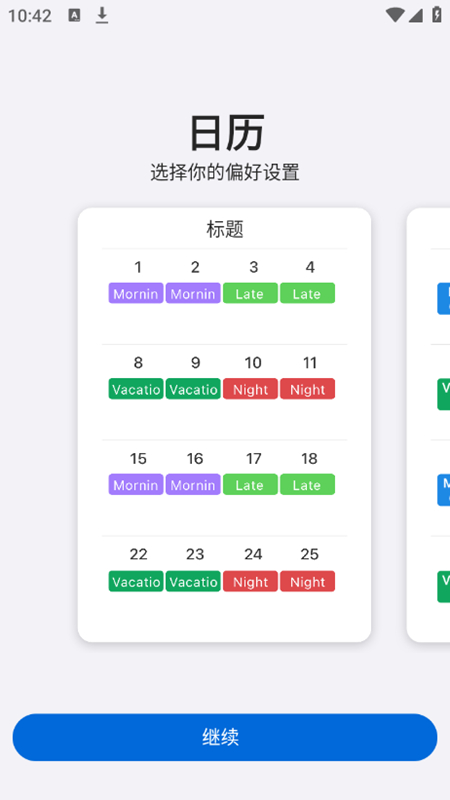Tap the red Night tag under day 11

(x=307, y=389)
